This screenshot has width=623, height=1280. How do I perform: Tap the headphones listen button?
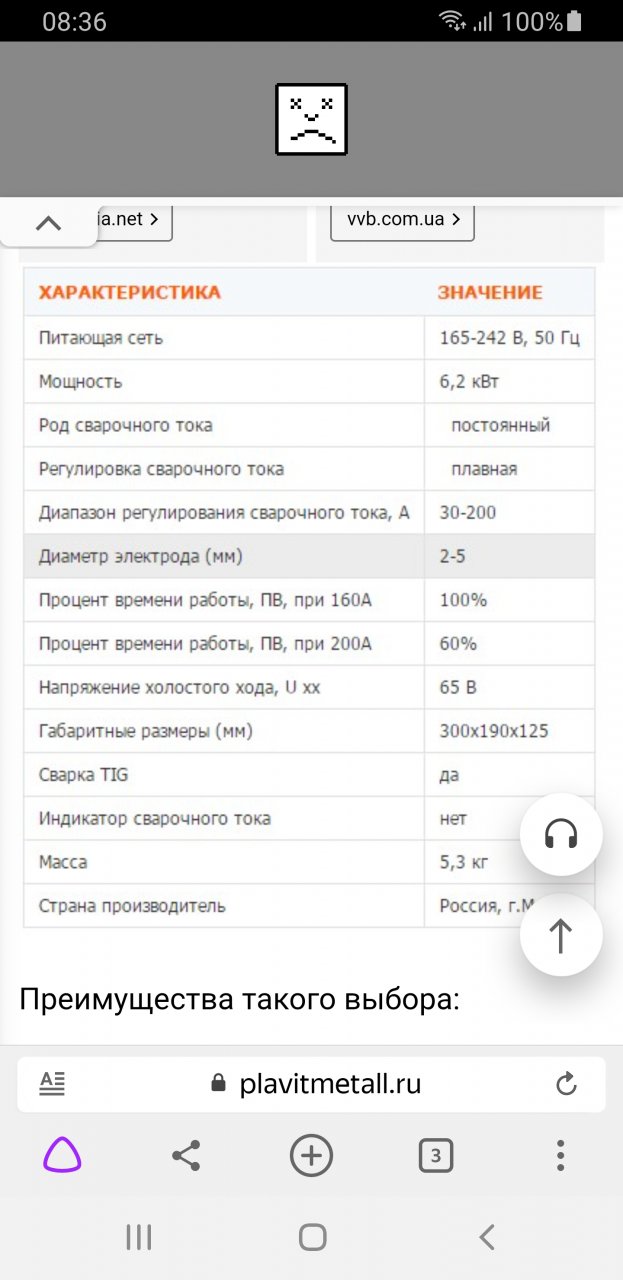tap(561, 834)
